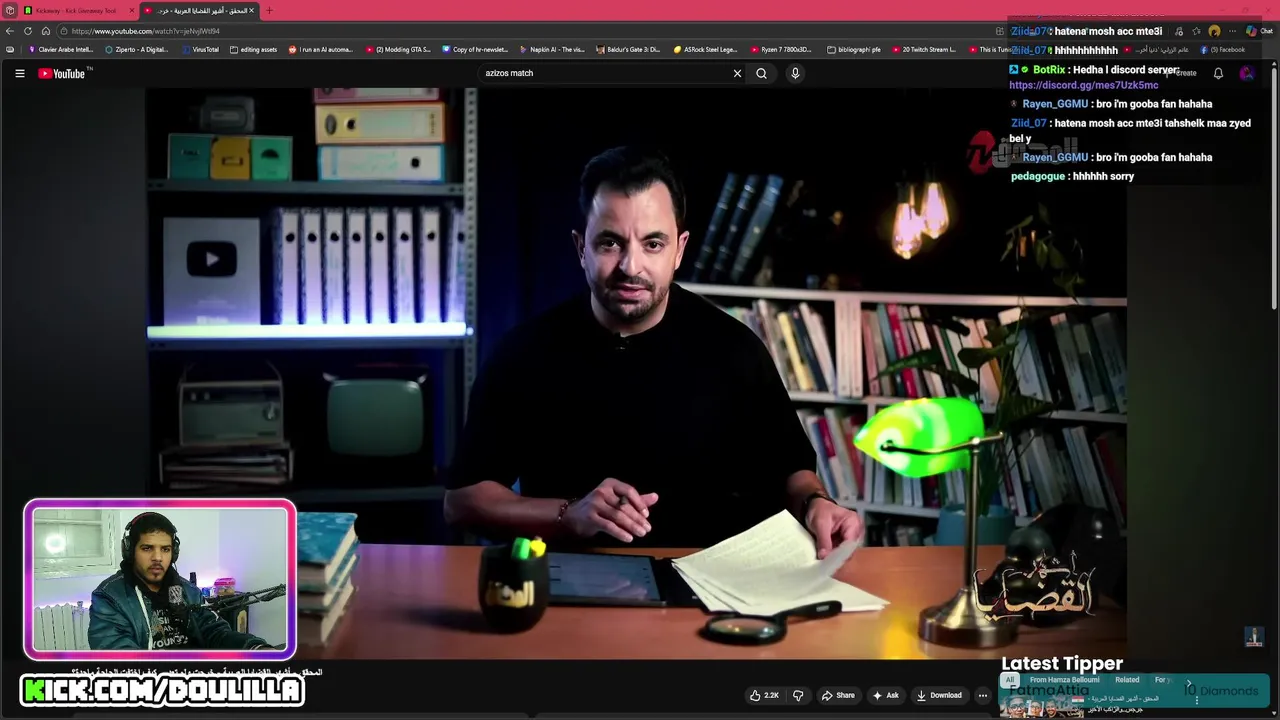Start voice search with the microphone icon
This screenshot has width=1280, height=720.
click(795, 73)
